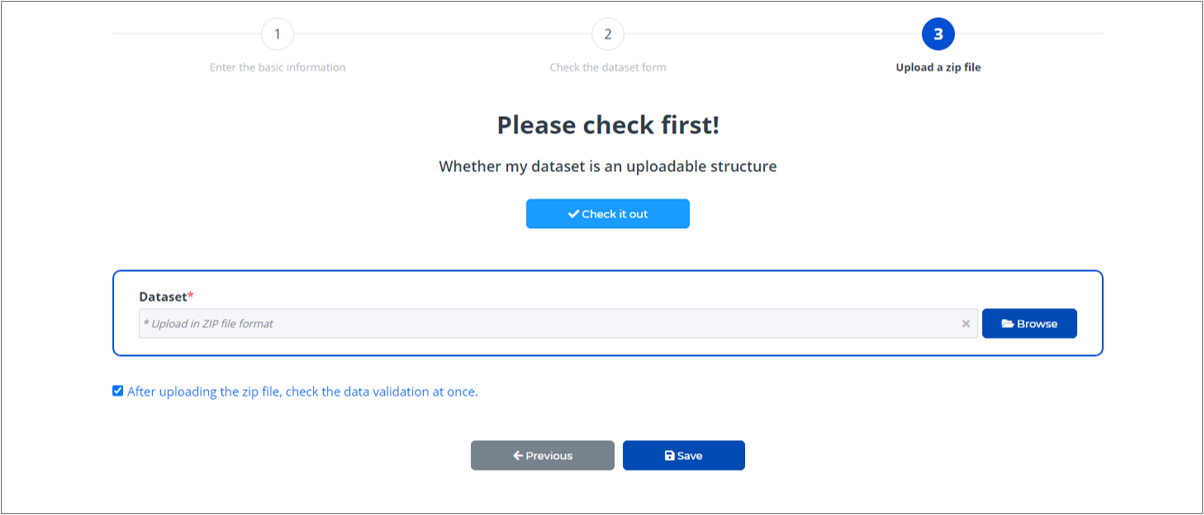Click the floppy disk icon on Save

[670, 456]
